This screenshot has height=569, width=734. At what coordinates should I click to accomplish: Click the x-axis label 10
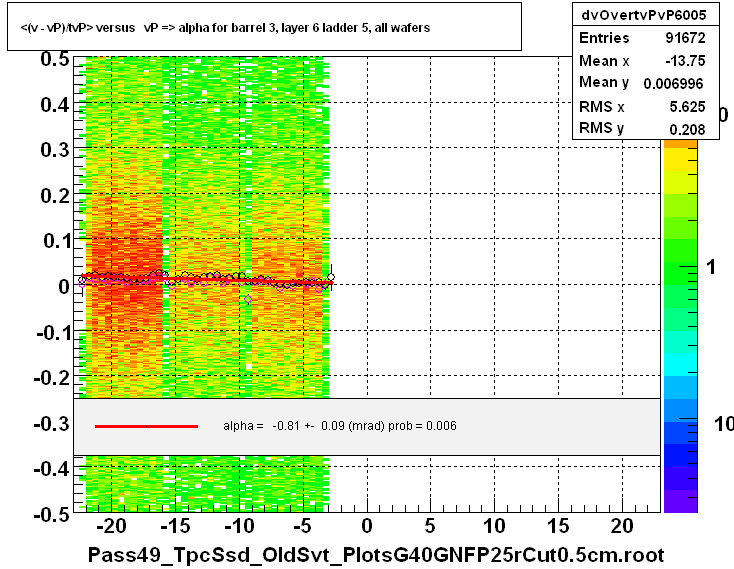click(494, 526)
